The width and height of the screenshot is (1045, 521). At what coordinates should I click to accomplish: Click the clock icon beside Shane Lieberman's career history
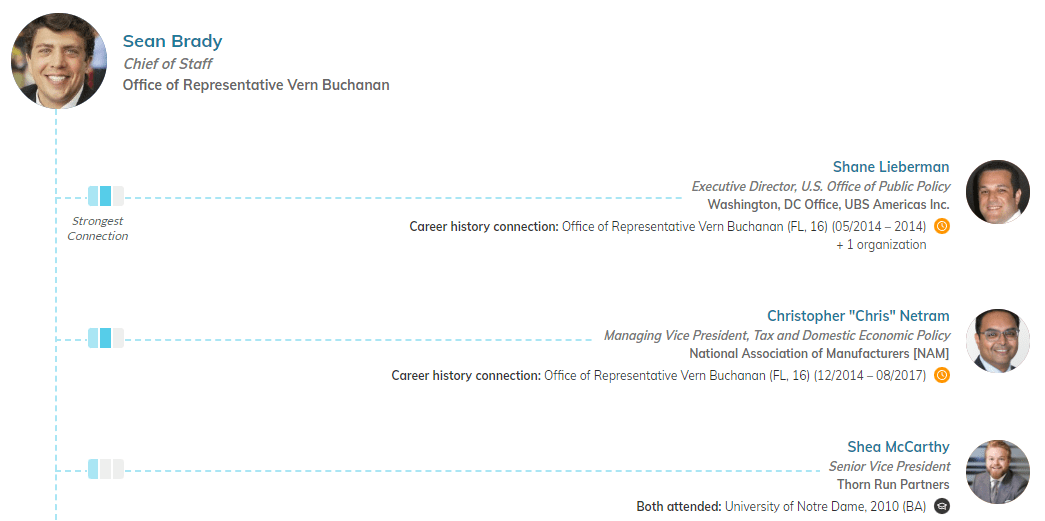[941, 226]
